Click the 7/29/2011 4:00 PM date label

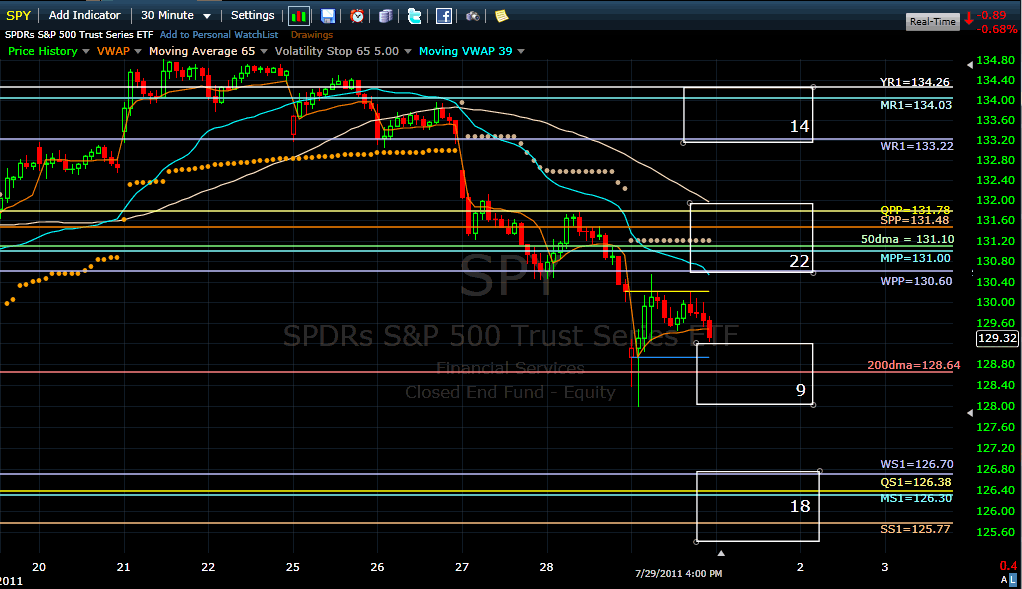[679, 573]
